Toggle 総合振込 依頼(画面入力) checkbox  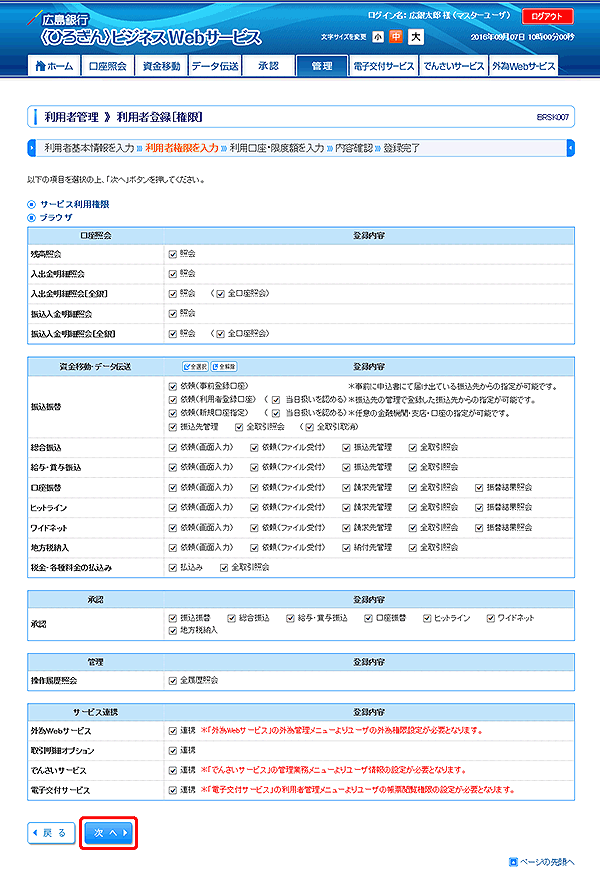tap(173, 448)
